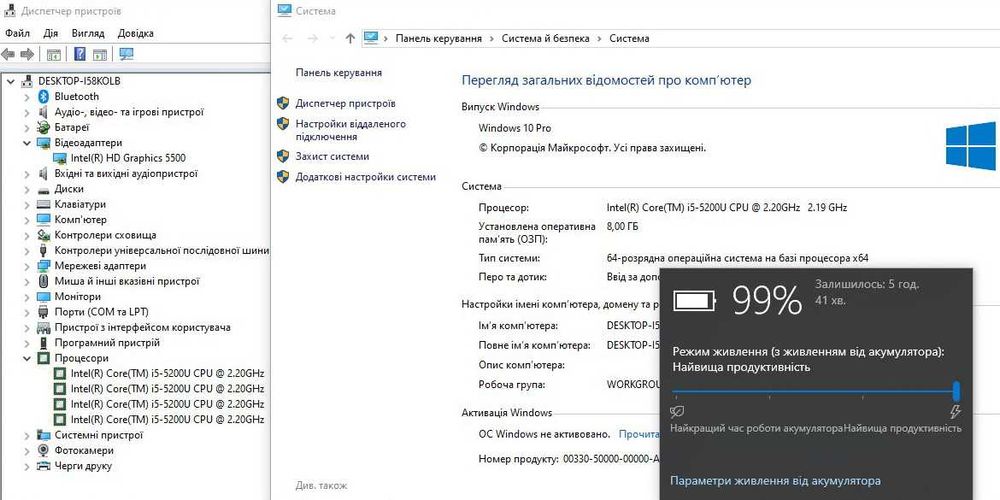Screen dimensions: 1000x500
Task: Collapse the Відеоадаптери tree node
Action: 27,143
